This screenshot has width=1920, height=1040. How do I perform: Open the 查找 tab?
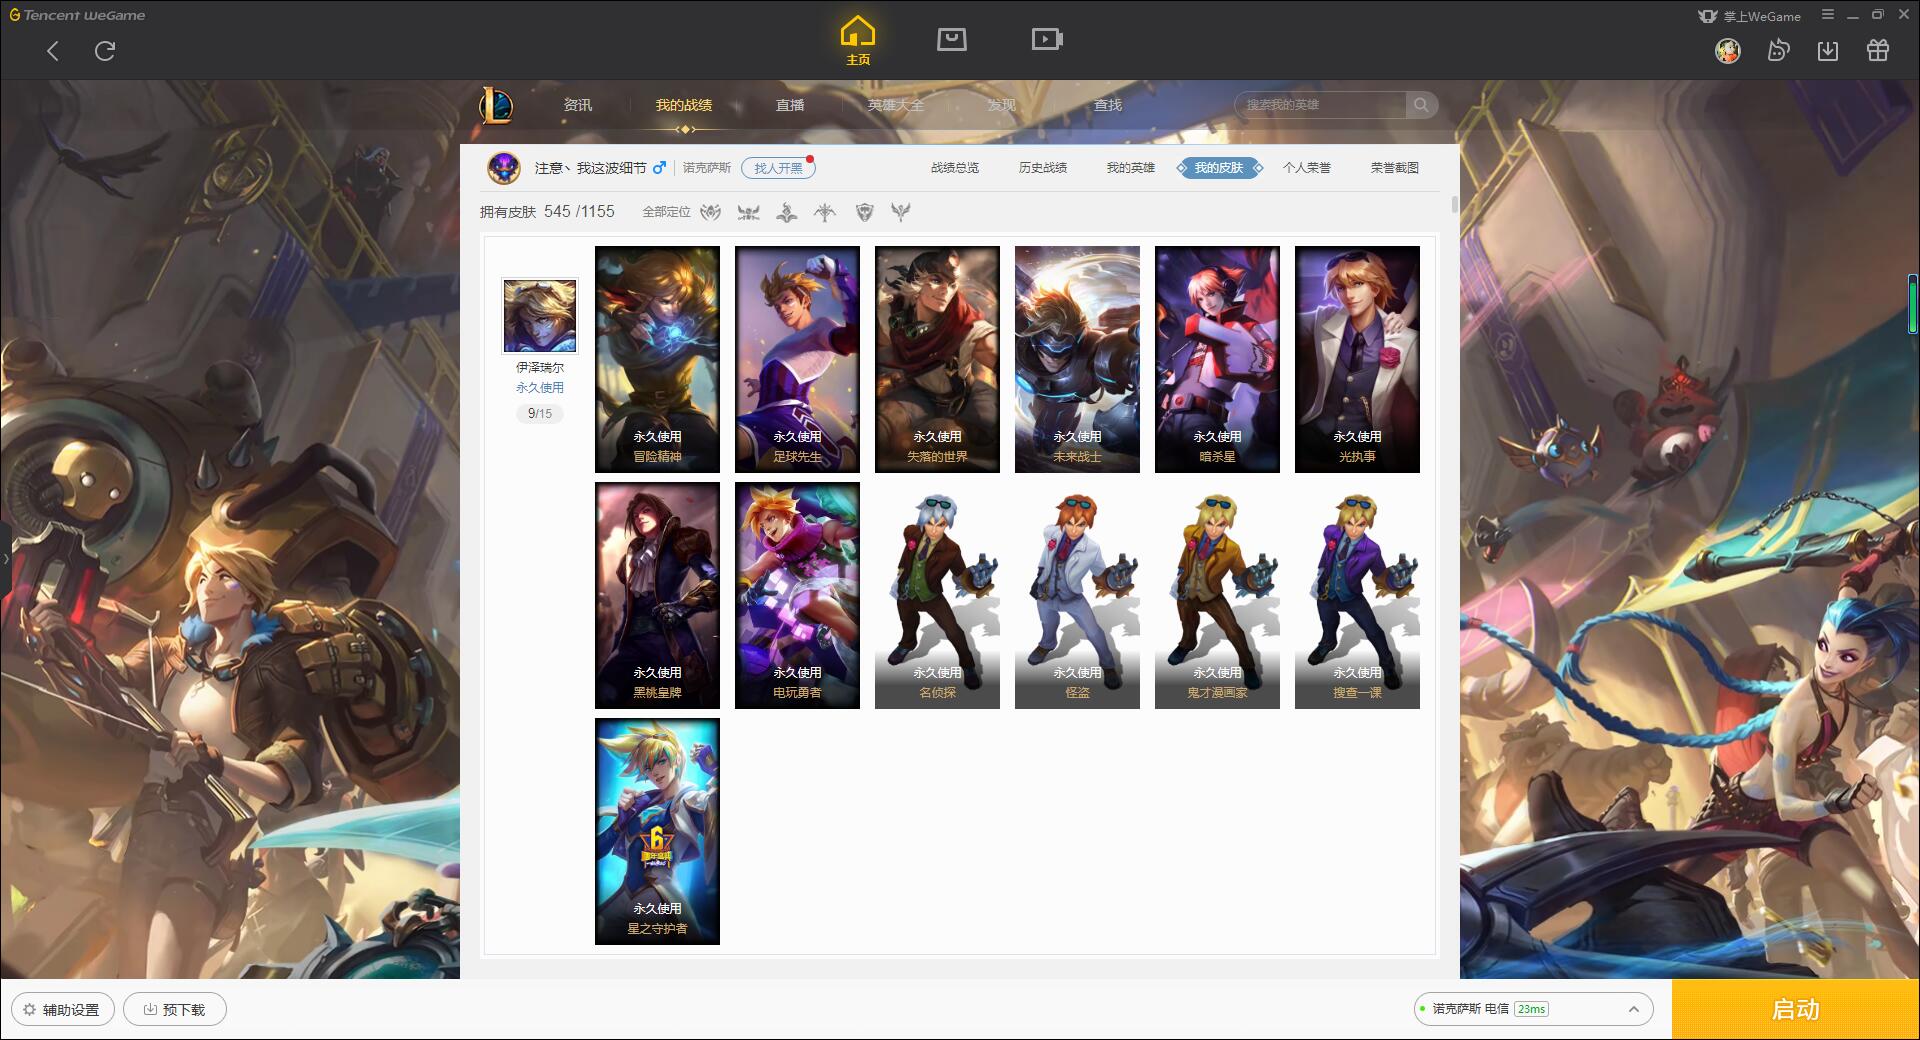[x=1108, y=104]
